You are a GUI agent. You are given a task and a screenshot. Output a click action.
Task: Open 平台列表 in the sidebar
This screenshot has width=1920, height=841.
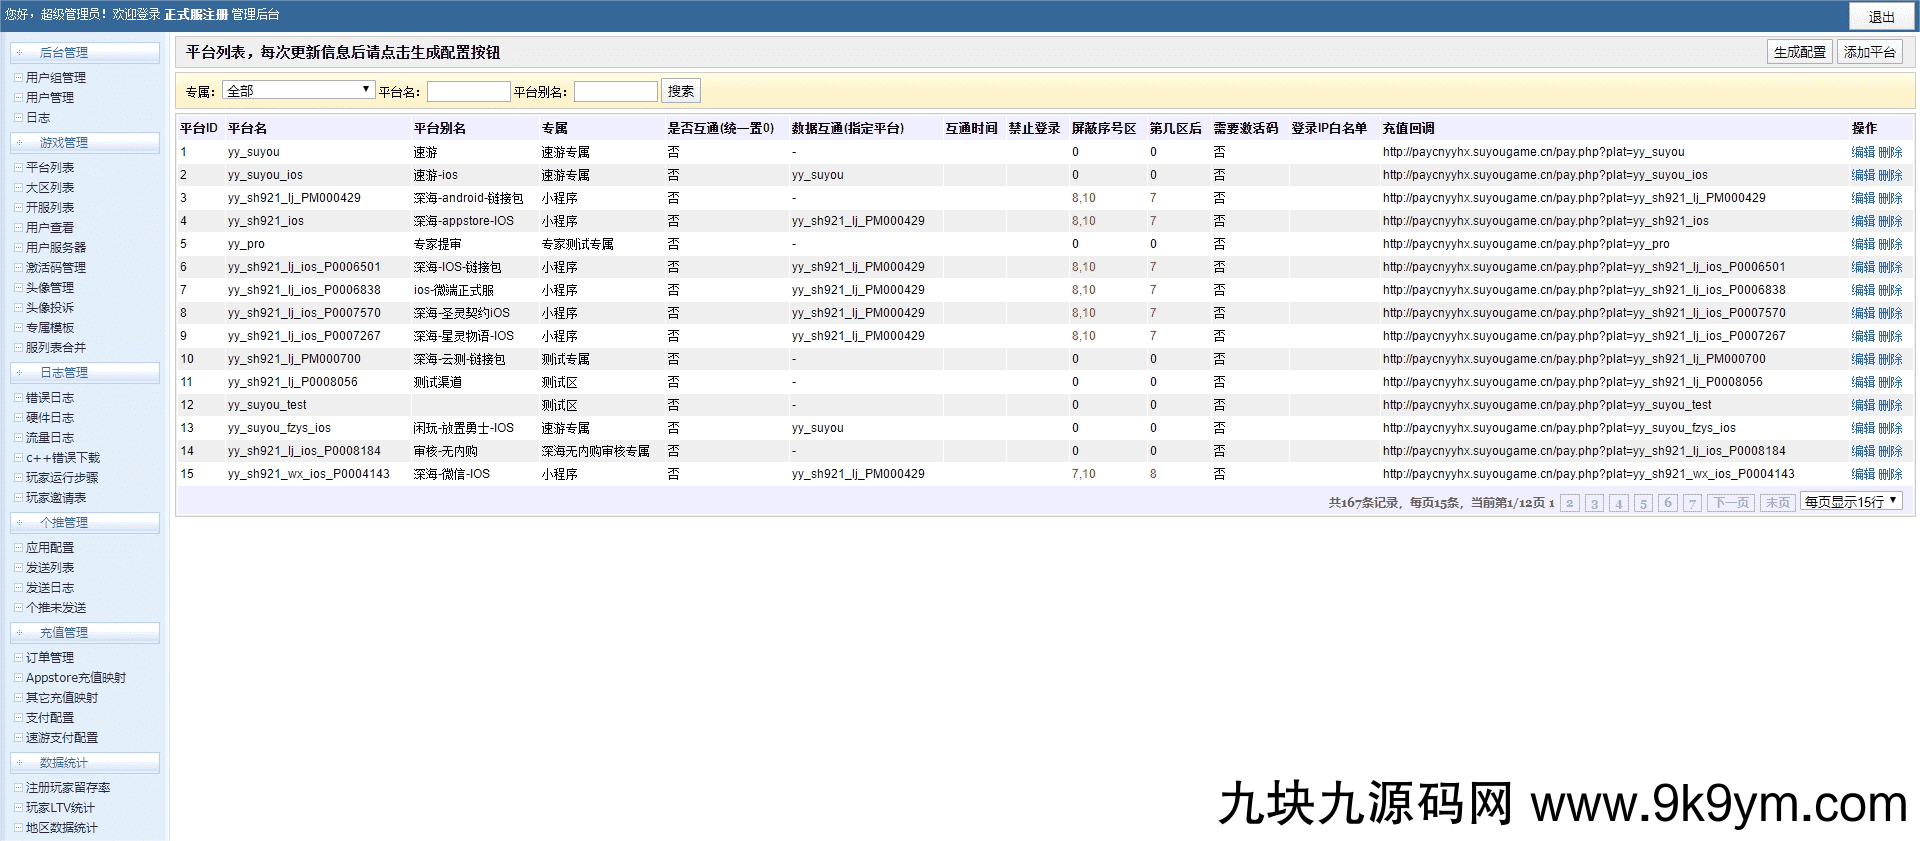tap(50, 168)
